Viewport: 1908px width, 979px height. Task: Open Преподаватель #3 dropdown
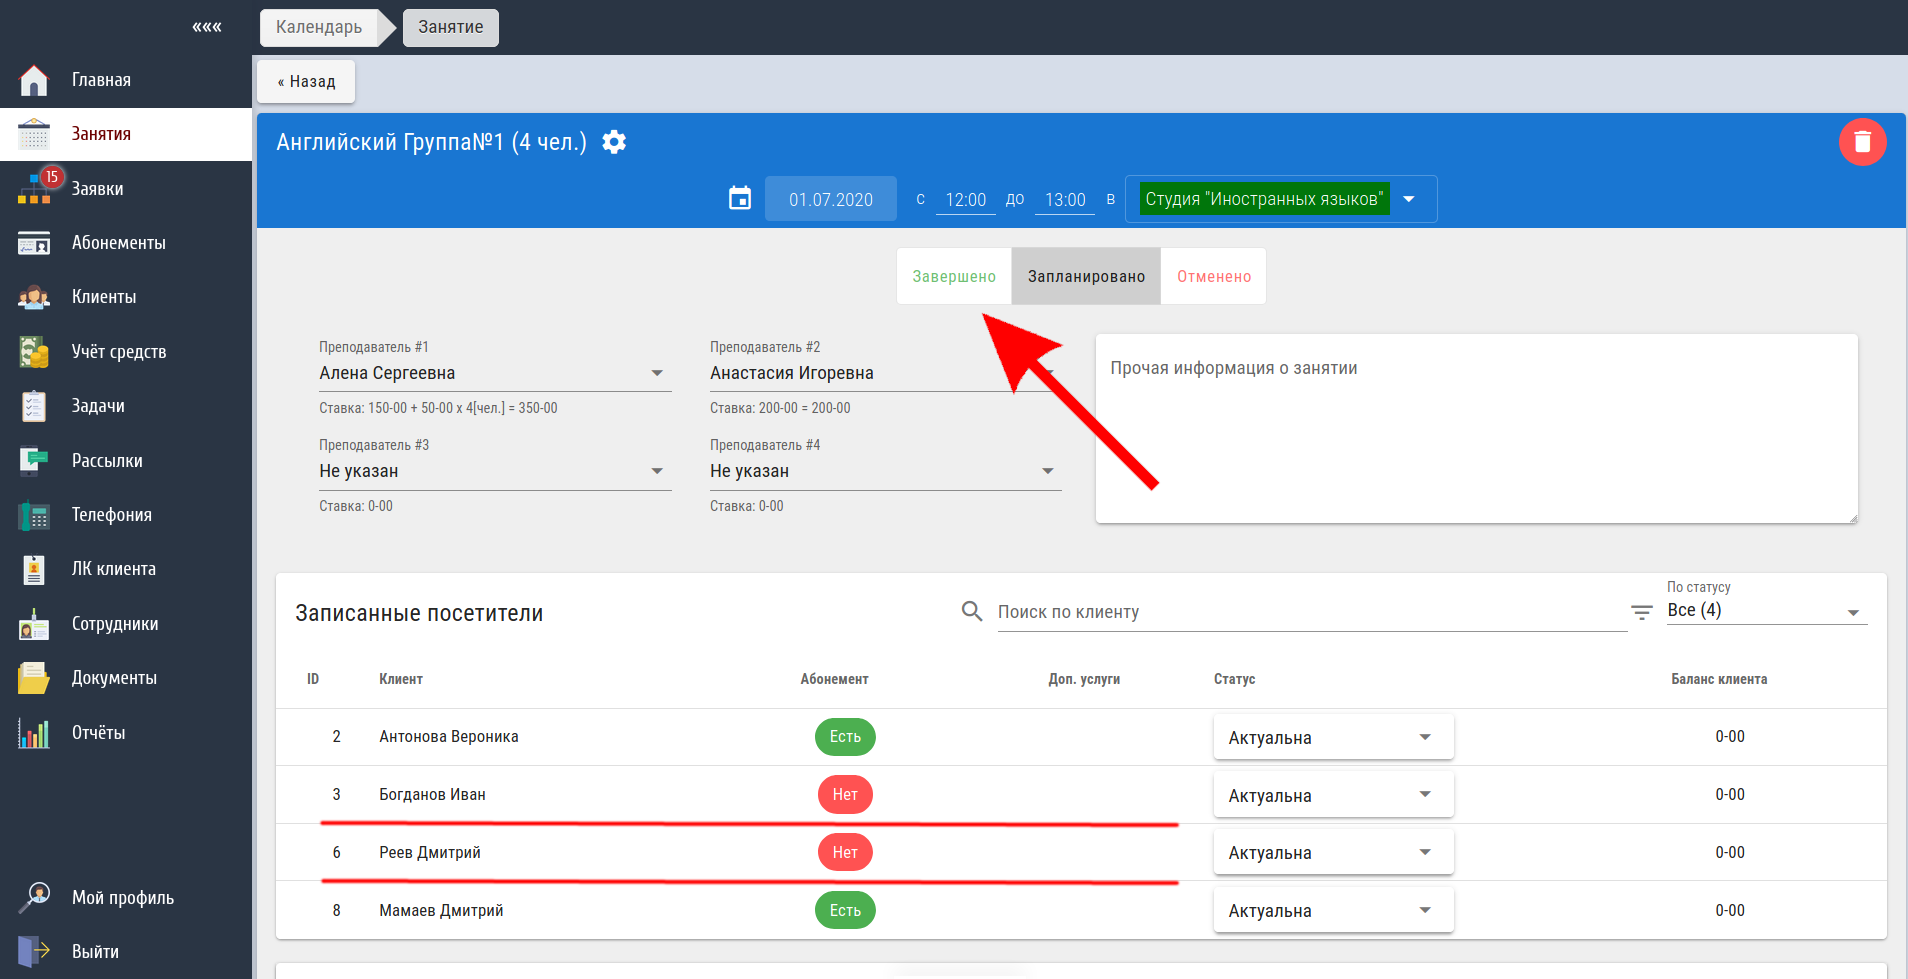pos(495,471)
